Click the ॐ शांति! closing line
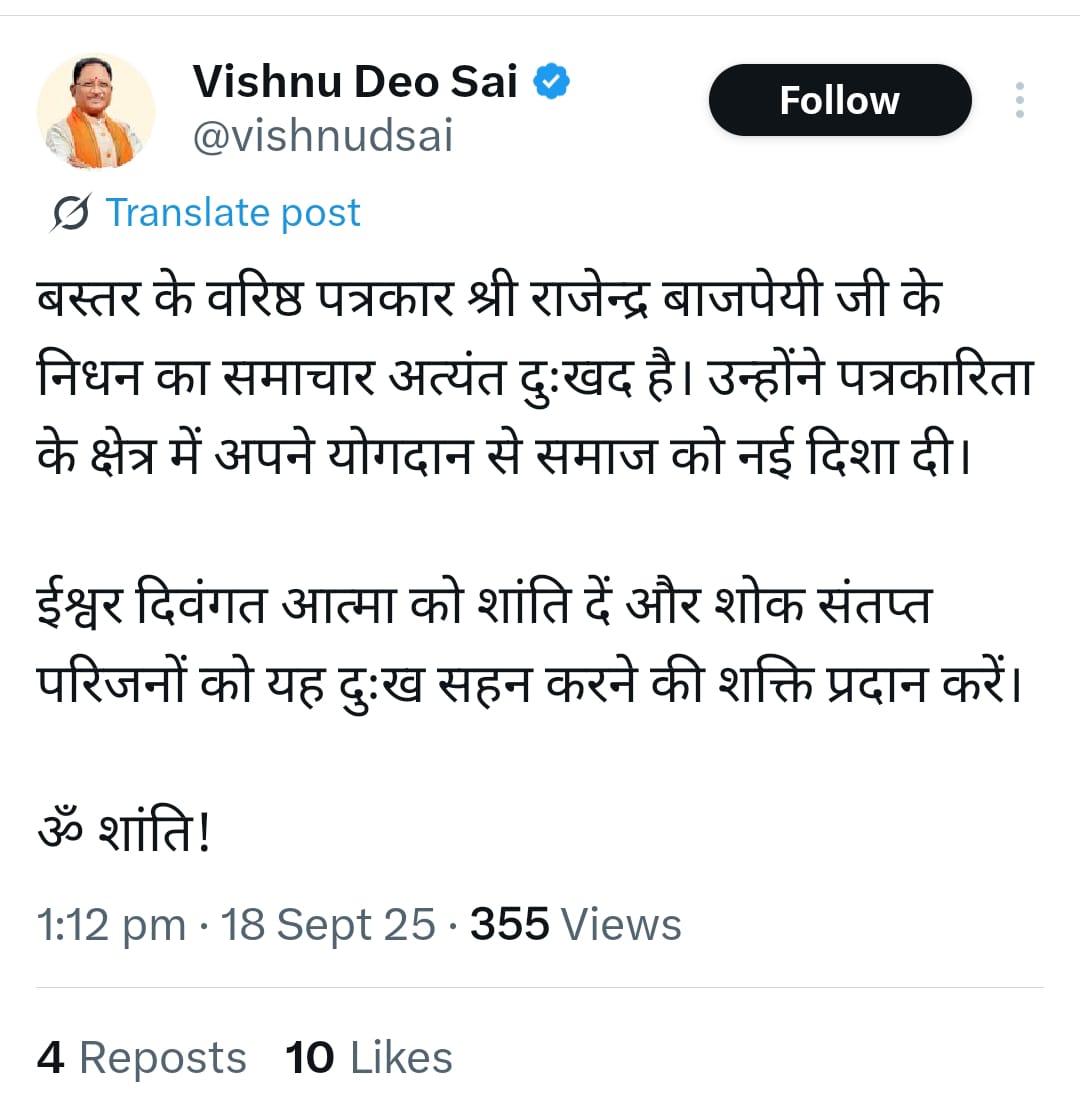Image resolution: width=1080 pixels, height=1109 pixels. pyautogui.click(x=125, y=833)
